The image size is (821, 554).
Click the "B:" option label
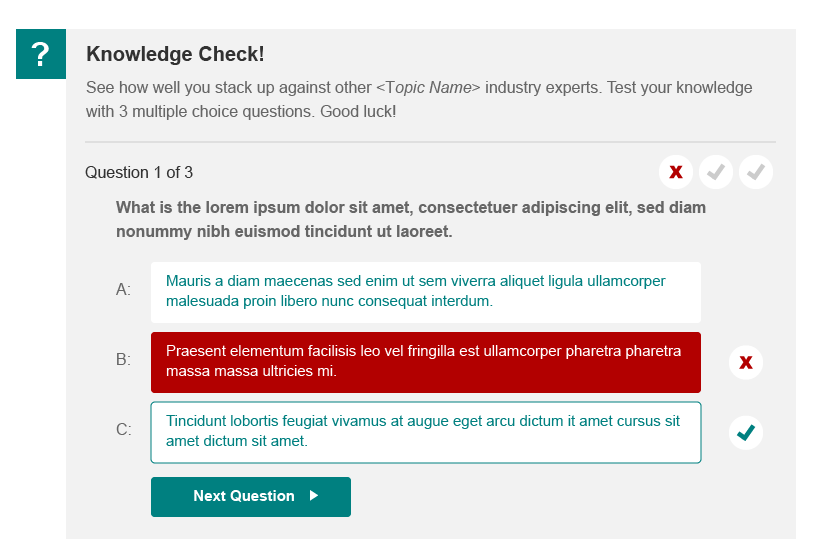pos(124,360)
